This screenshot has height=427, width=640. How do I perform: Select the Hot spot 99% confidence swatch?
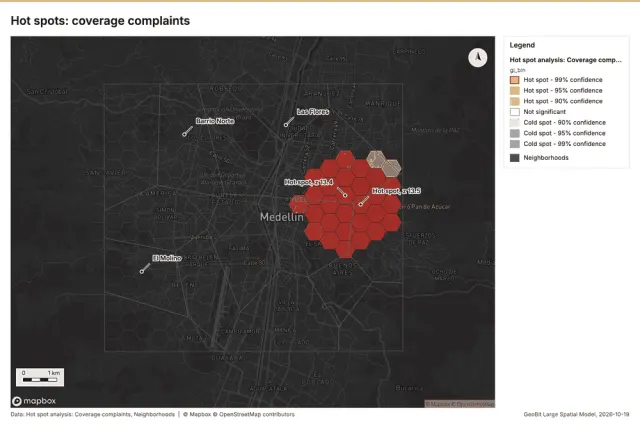[x=515, y=80]
